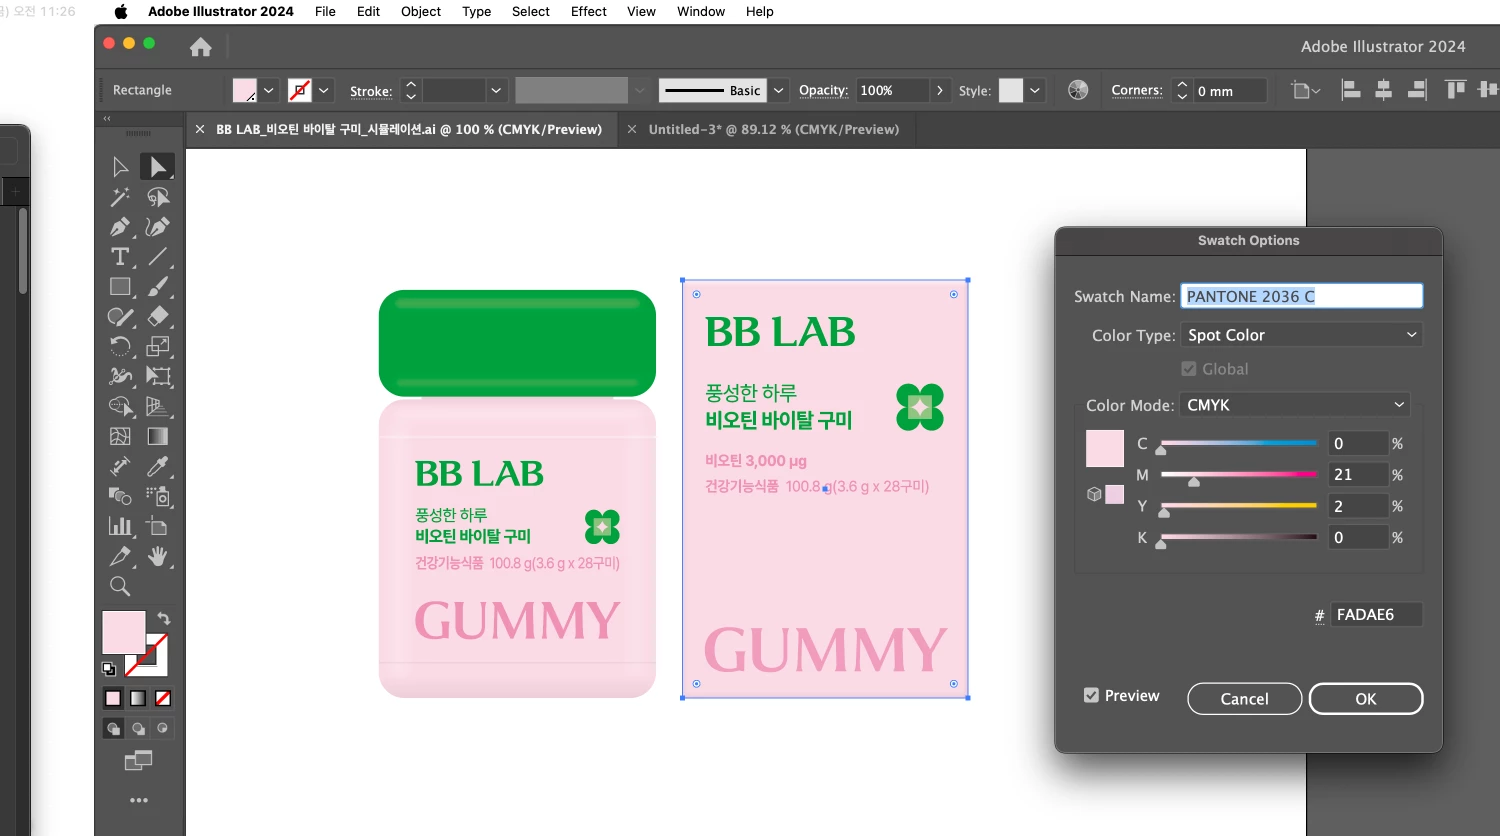Screen dimensions: 1500x836
Task: Open Basic brush definition dropdown
Action: pyautogui.click(x=779, y=90)
